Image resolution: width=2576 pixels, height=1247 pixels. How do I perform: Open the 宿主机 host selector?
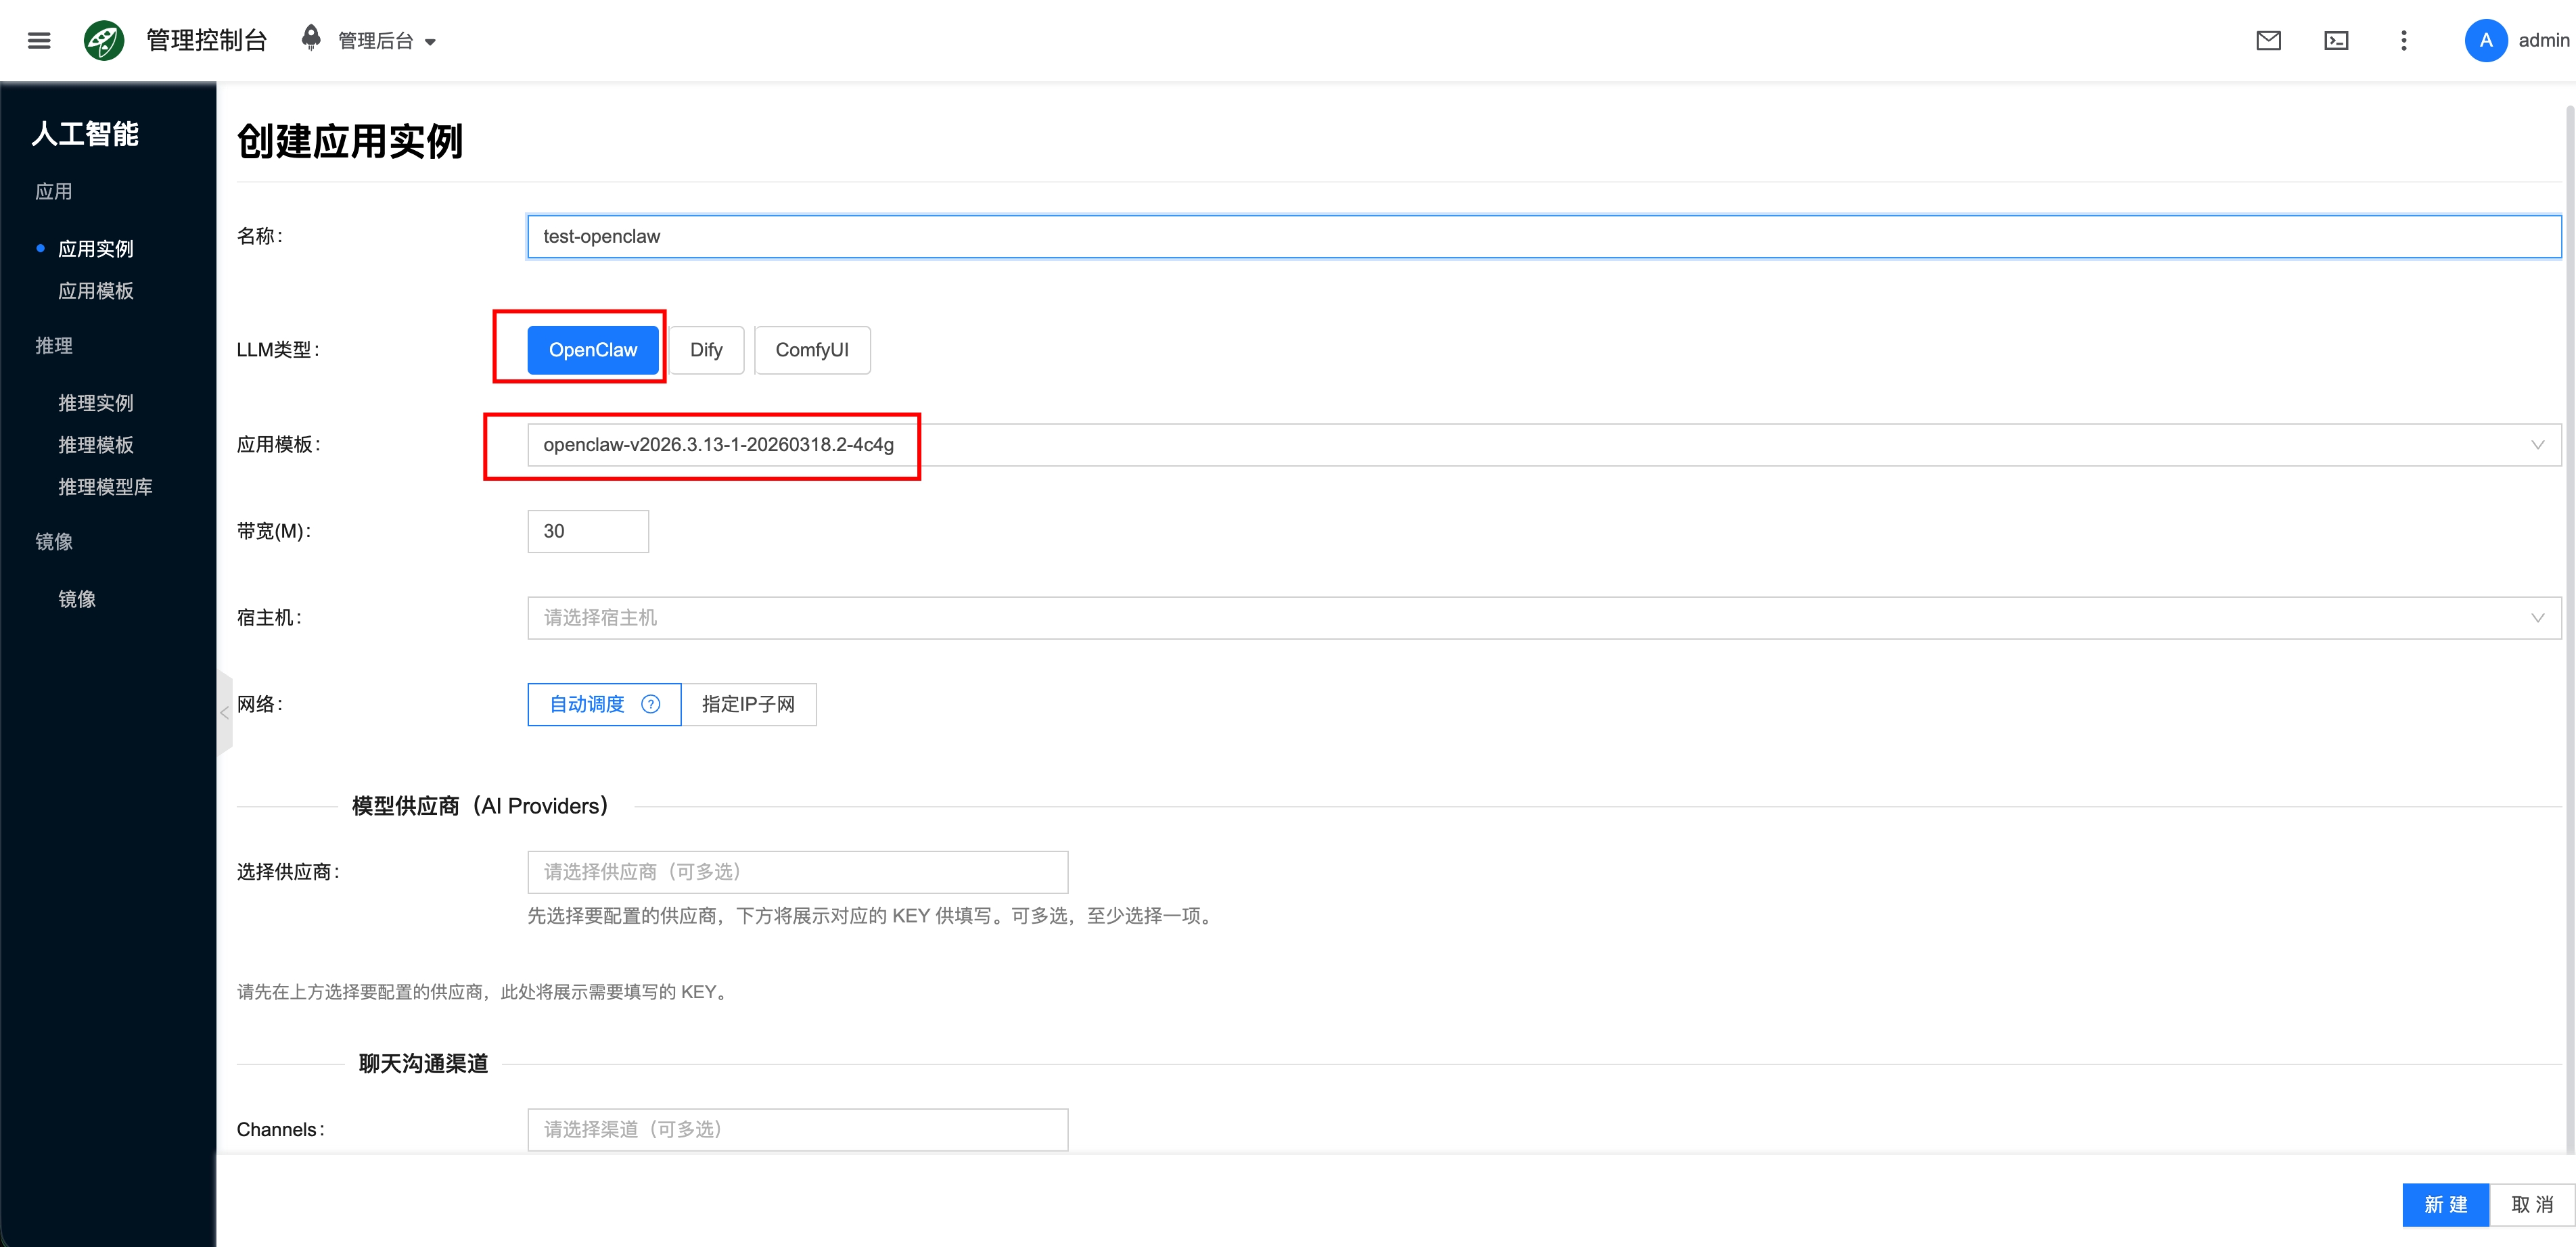point(1543,618)
